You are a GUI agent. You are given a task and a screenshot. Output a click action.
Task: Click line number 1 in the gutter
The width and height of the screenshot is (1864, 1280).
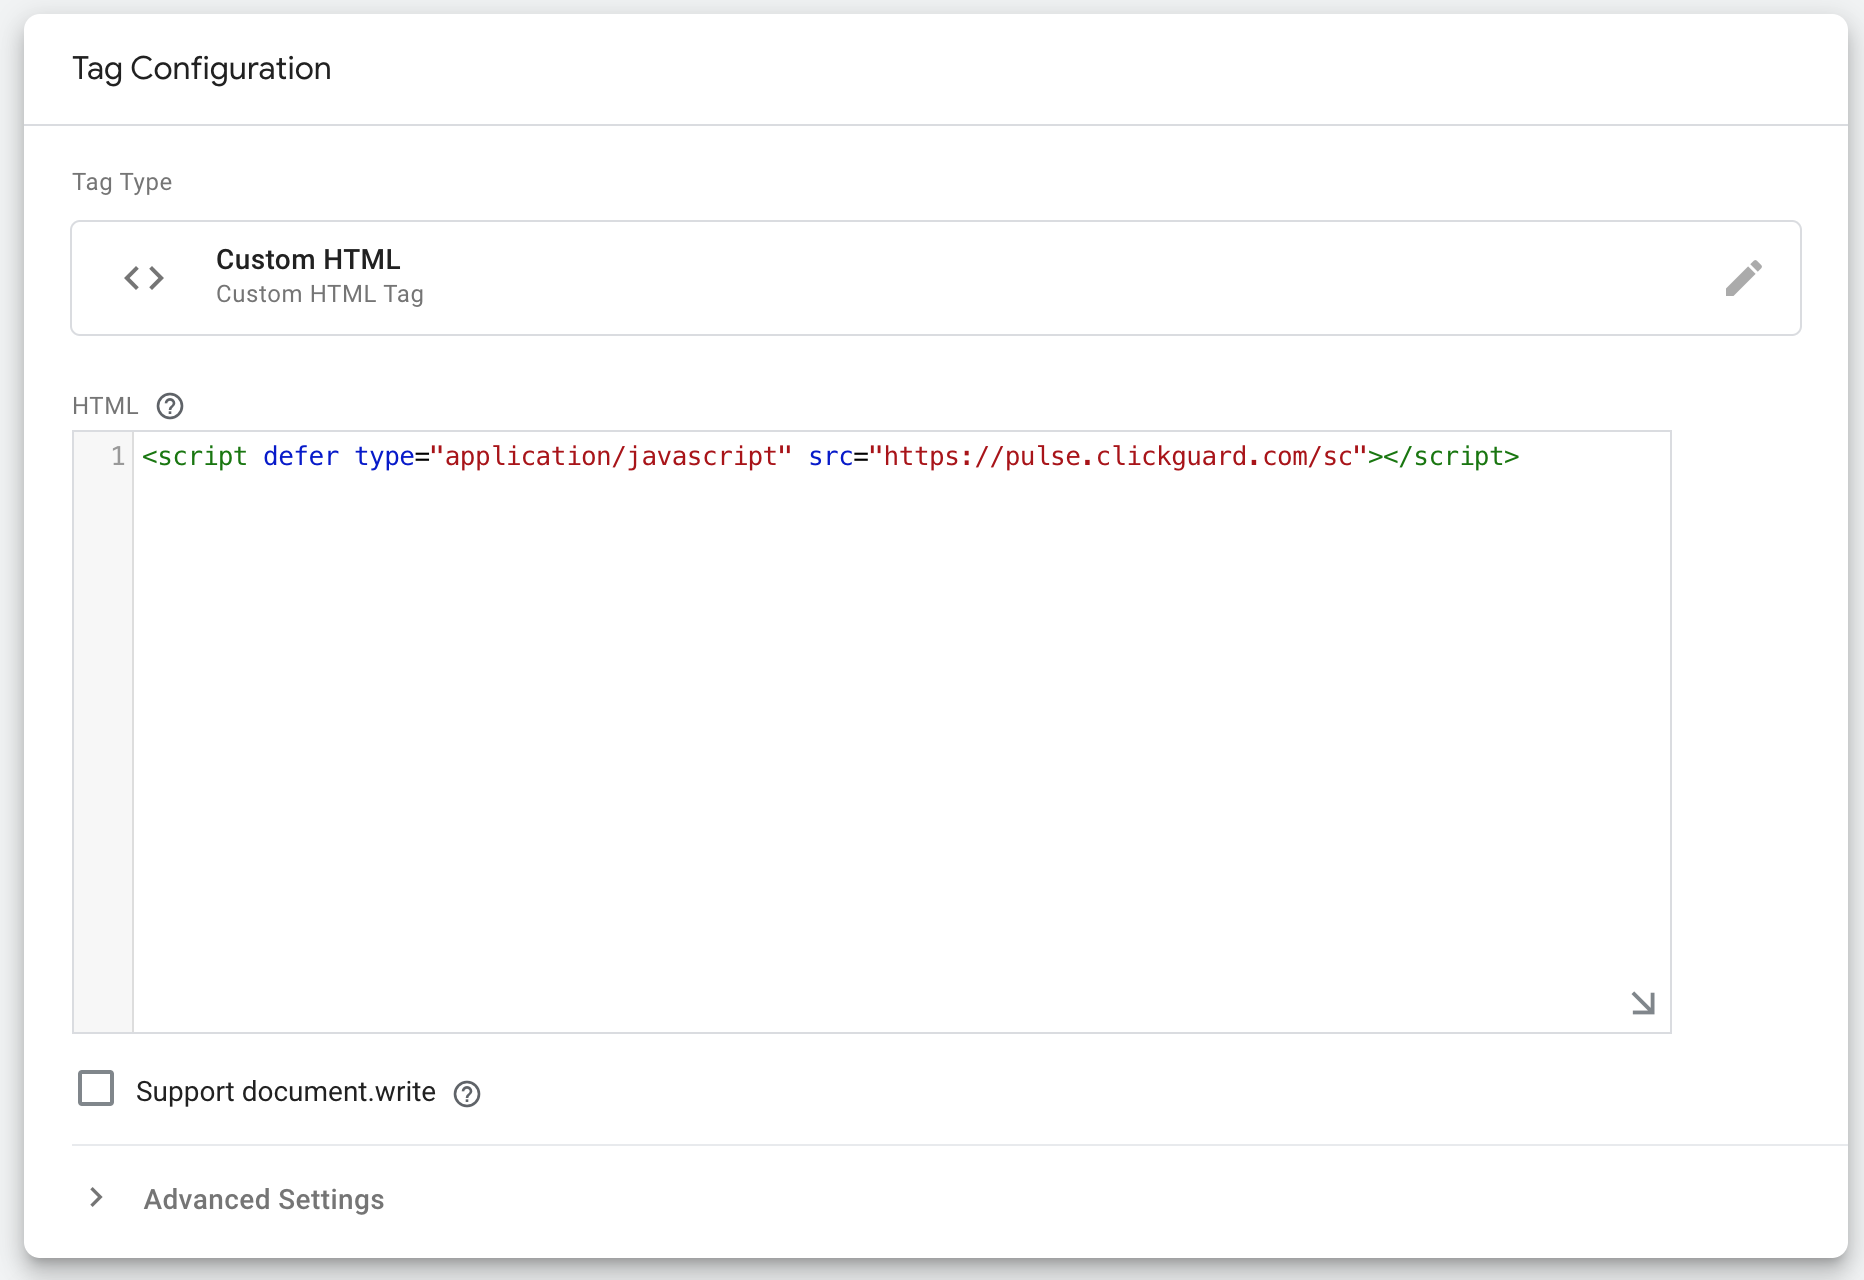[x=118, y=456]
